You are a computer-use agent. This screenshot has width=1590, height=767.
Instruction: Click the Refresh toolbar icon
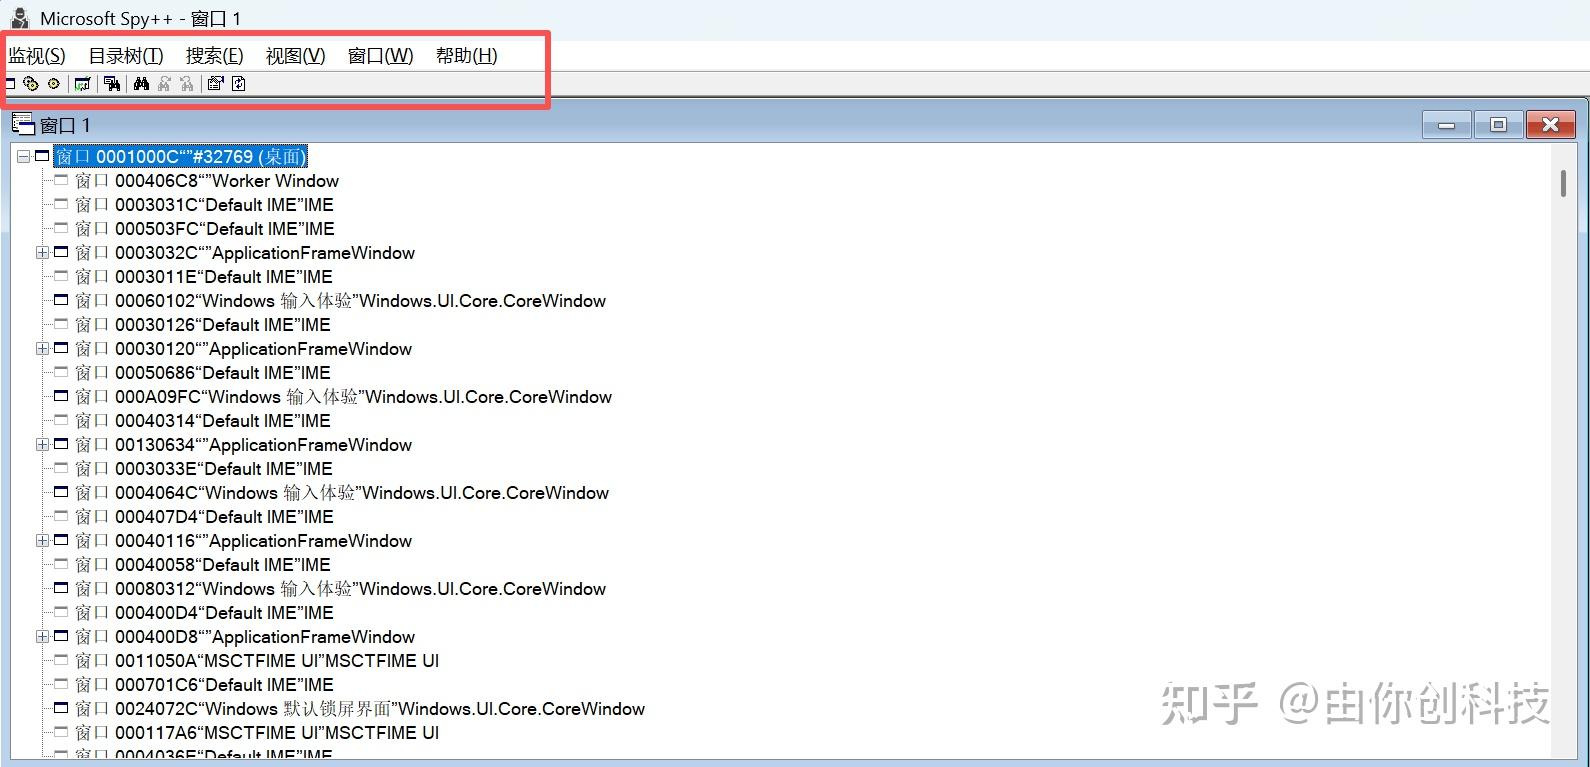coord(239,84)
